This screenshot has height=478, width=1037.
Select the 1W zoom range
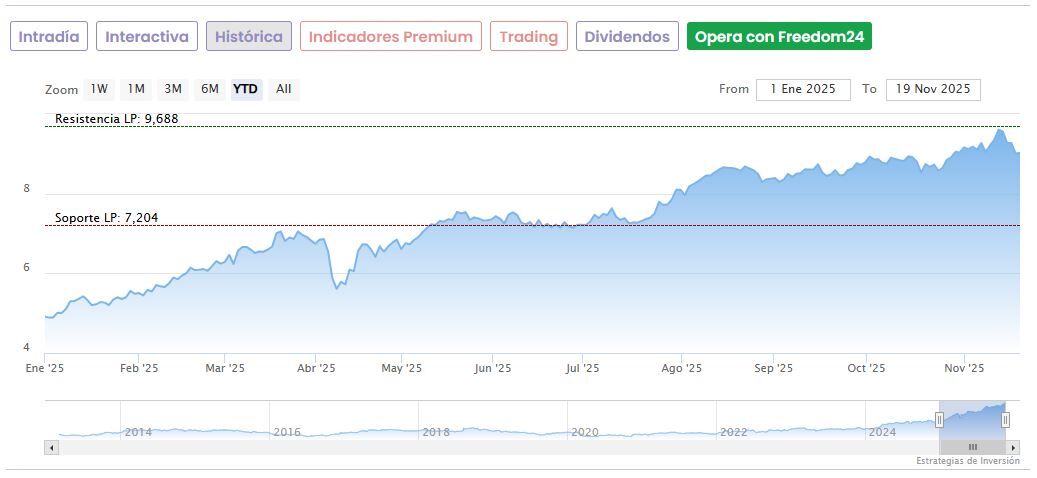99,89
